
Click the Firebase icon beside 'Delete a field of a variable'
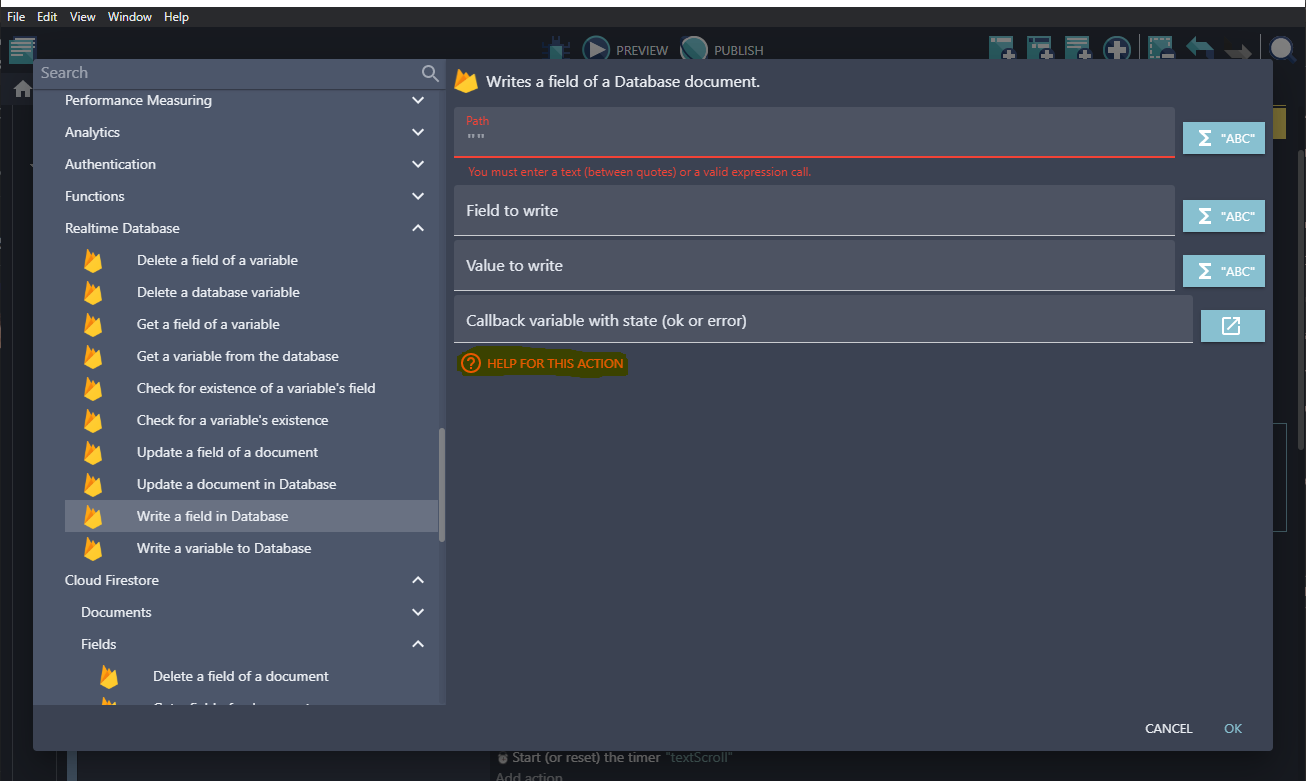pos(93,261)
